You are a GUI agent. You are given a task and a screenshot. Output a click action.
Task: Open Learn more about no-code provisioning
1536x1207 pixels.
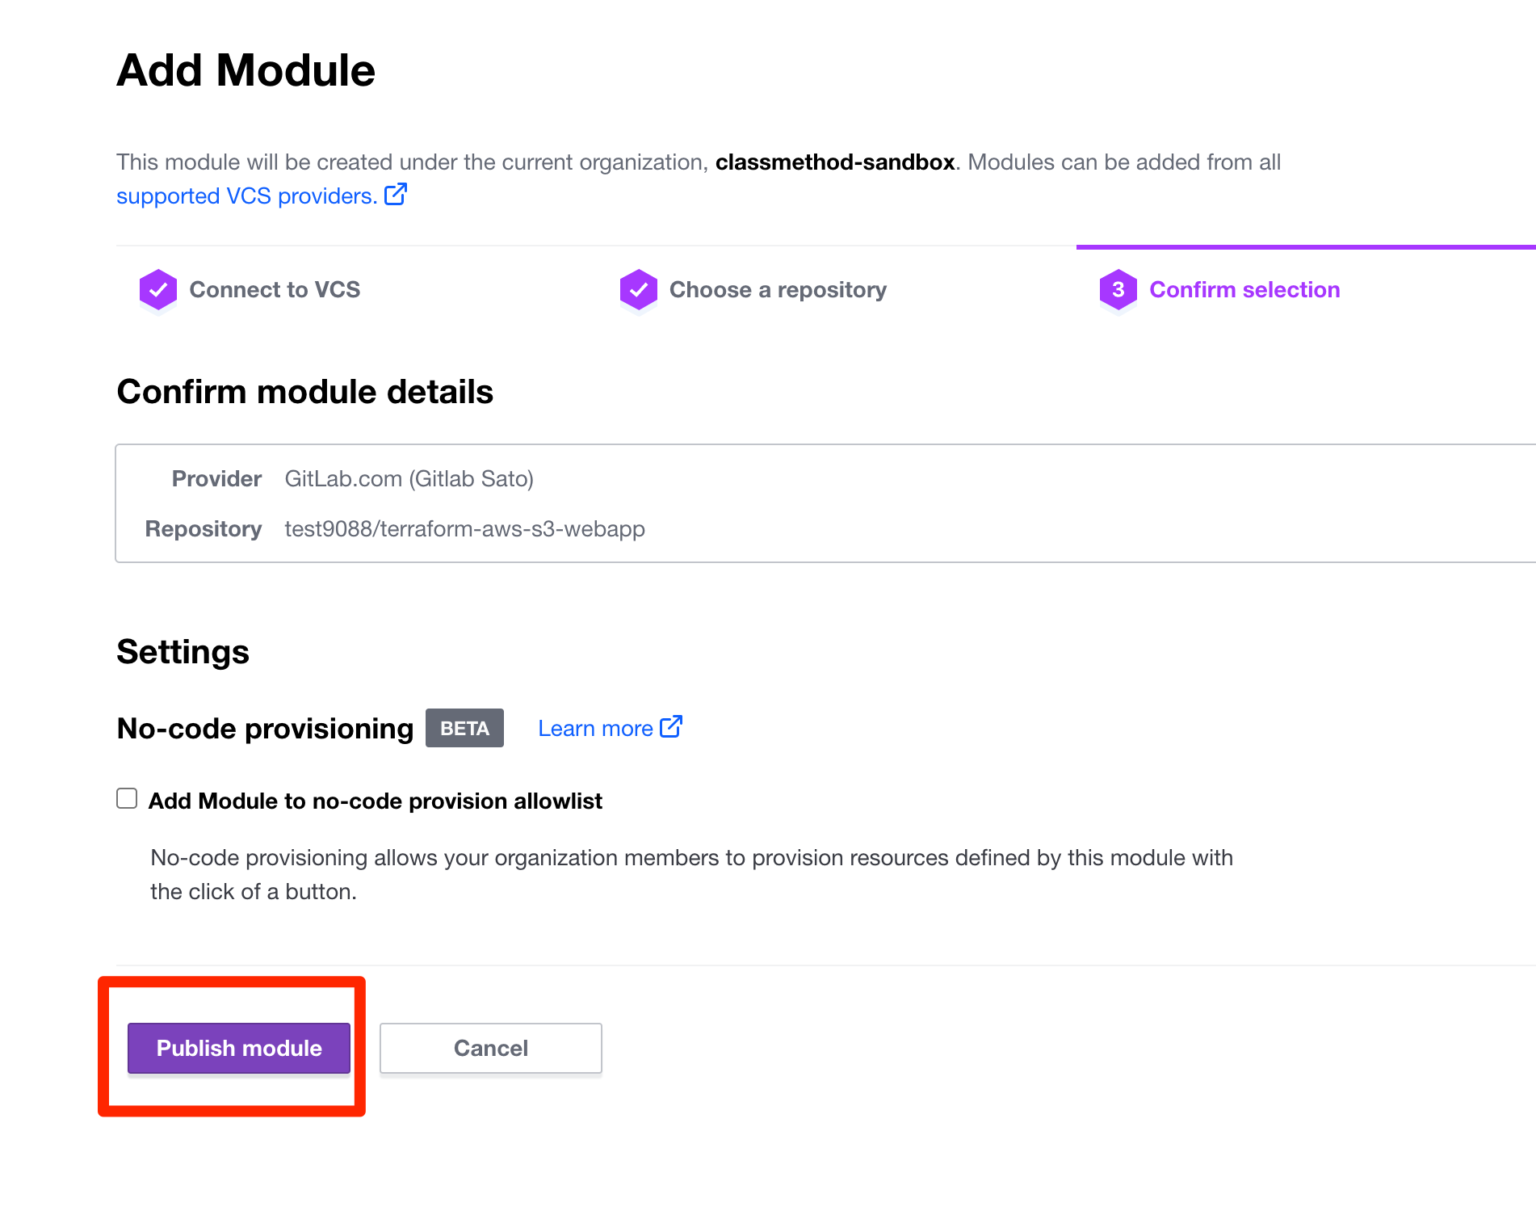[595, 727]
